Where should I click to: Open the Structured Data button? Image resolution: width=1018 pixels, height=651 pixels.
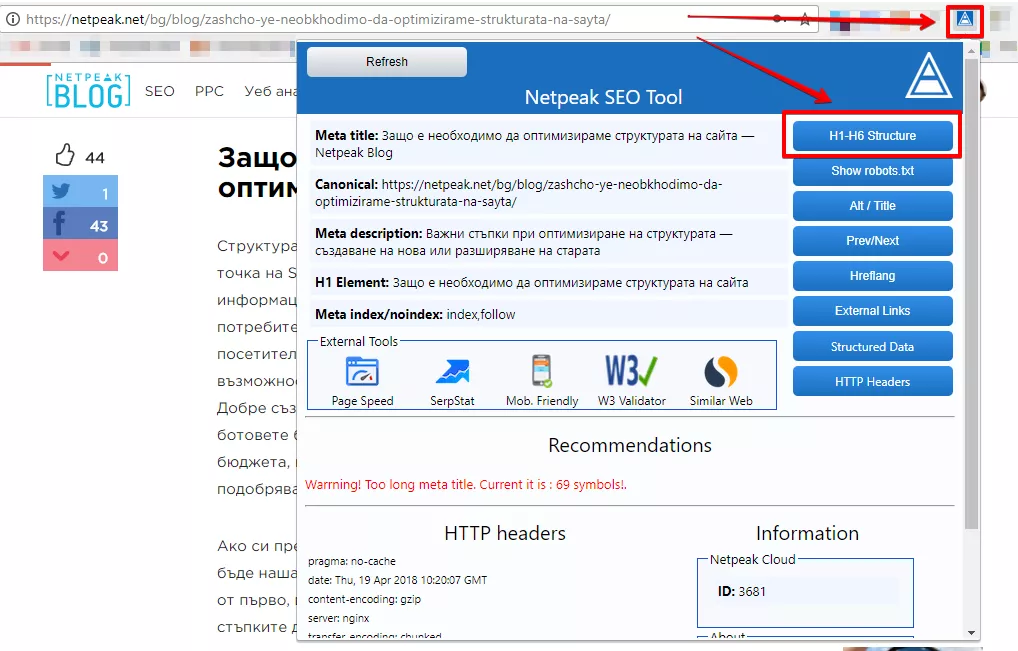(x=873, y=347)
